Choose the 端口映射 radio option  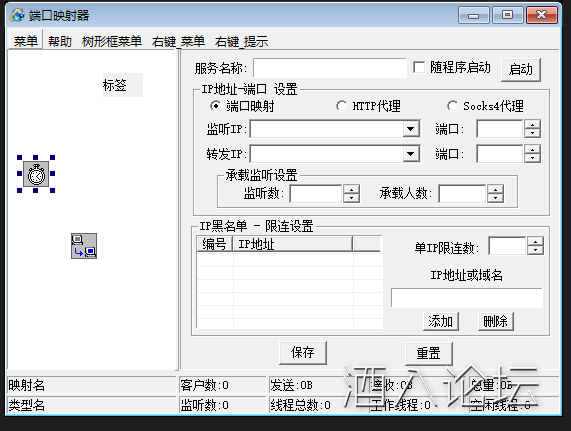click(215, 106)
